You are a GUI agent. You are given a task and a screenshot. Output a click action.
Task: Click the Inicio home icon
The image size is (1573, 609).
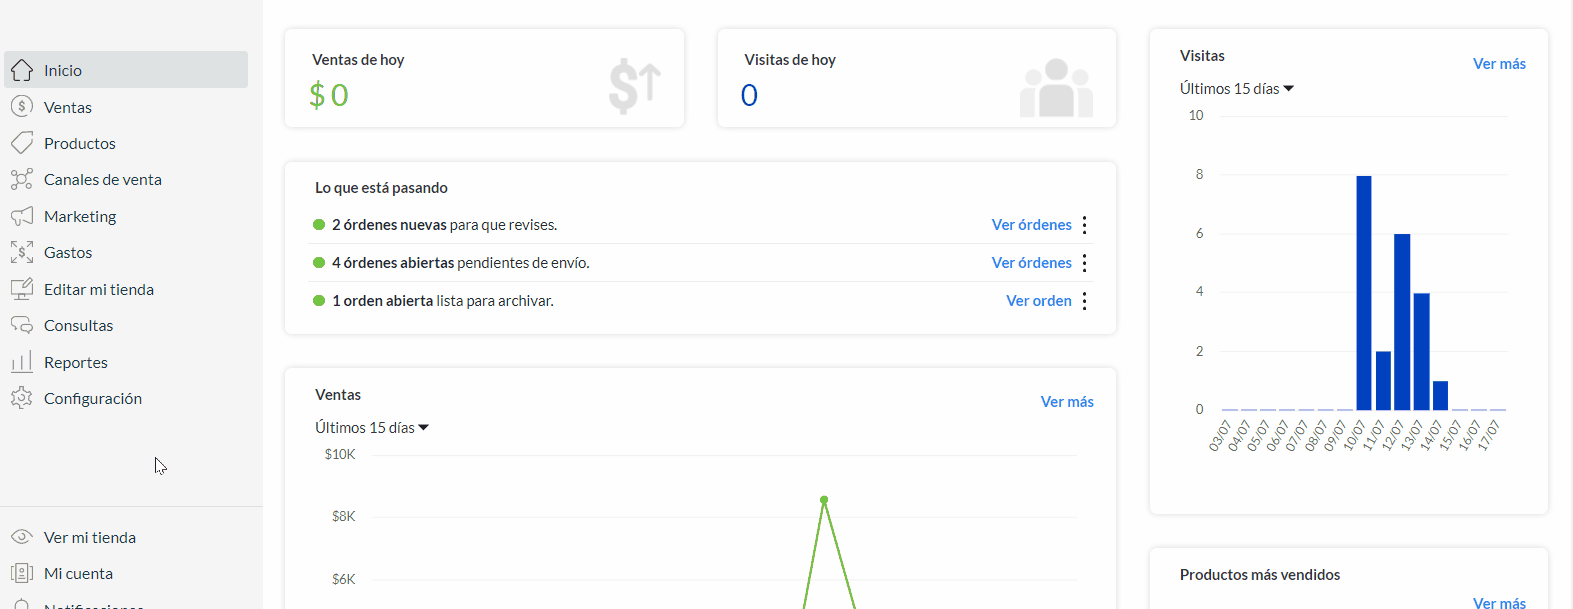point(22,70)
